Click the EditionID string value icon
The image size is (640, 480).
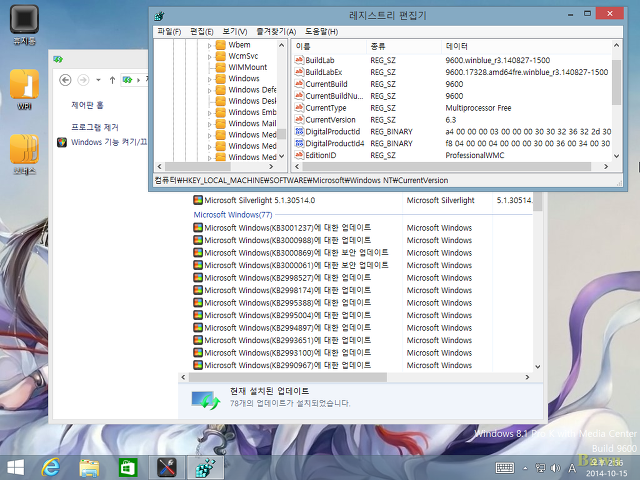(299, 155)
